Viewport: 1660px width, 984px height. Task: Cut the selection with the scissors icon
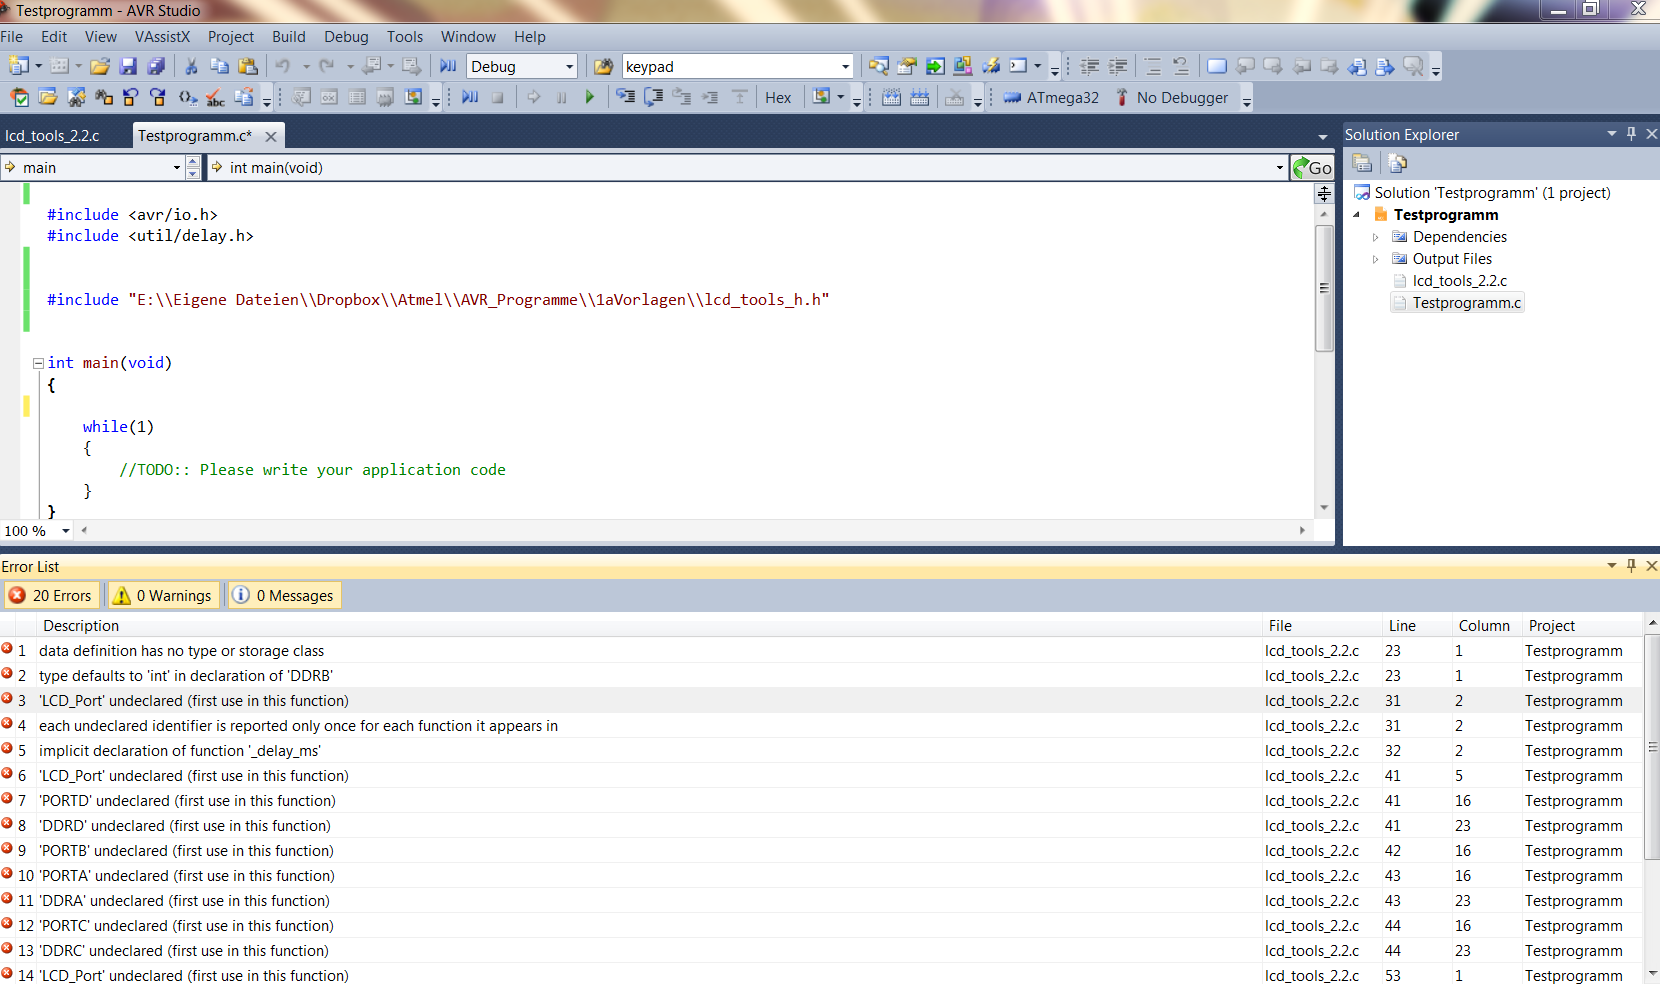(x=191, y=66)
